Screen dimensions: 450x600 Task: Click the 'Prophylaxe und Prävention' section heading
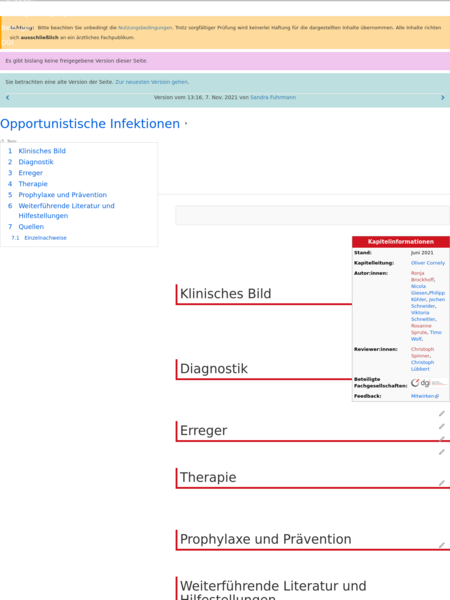point(265,539)
